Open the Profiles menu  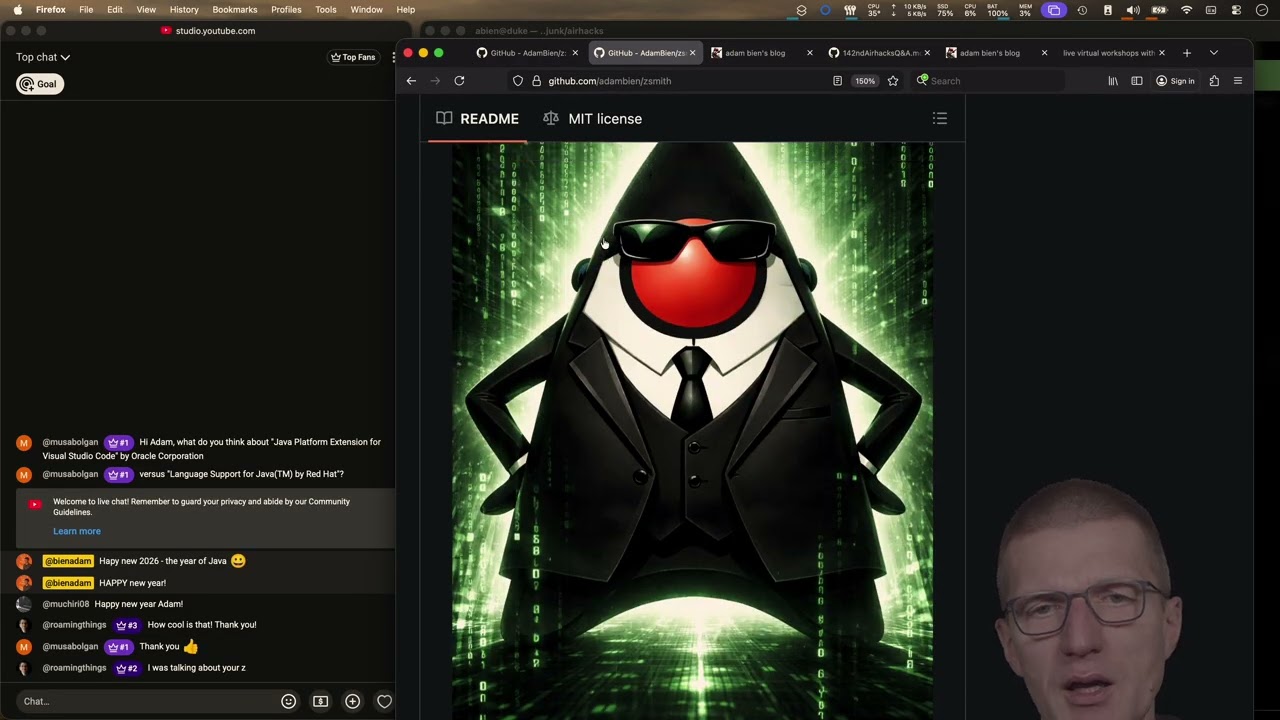tap(286, 10)
